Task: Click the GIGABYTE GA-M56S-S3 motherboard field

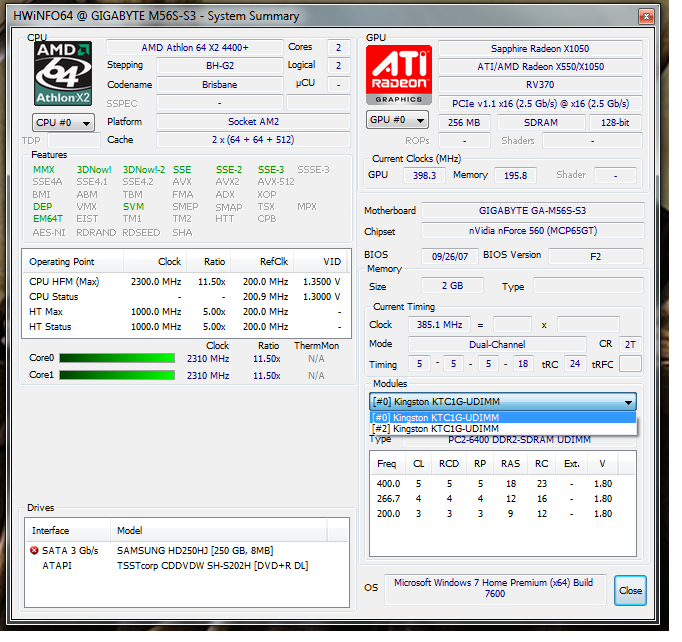Action: pyautogui.click(x=532, y=211)
